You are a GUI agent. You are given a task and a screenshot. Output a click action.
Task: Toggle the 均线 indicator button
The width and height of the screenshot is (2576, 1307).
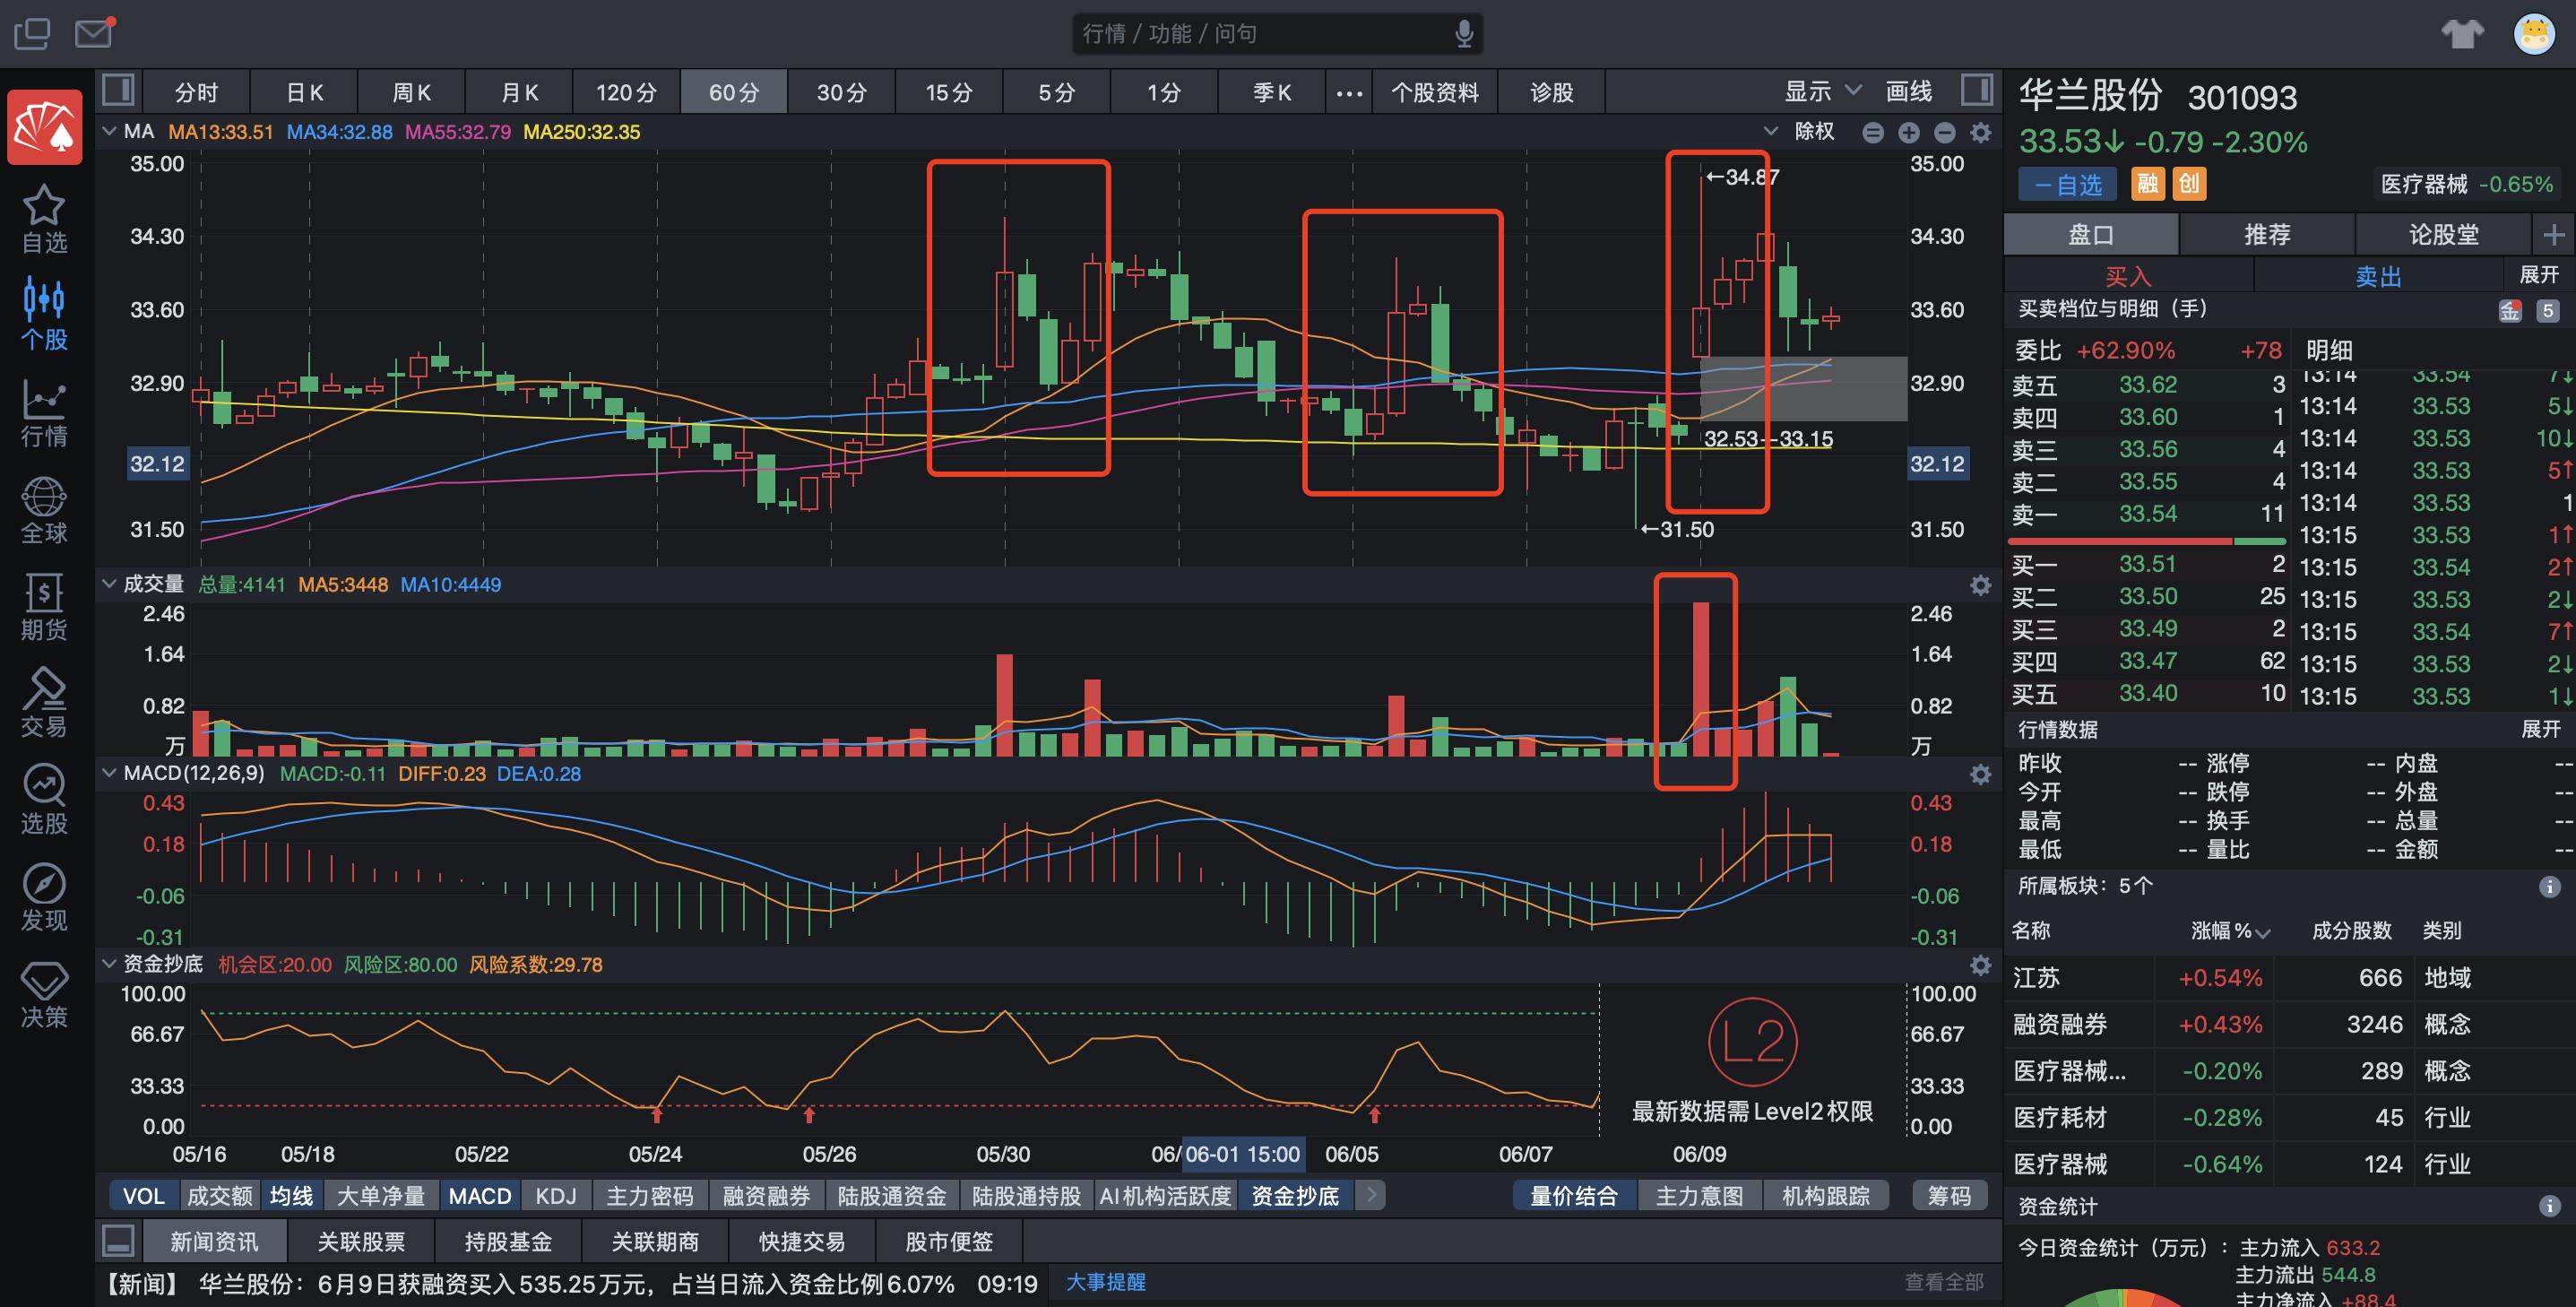(x=291, y=1196)
